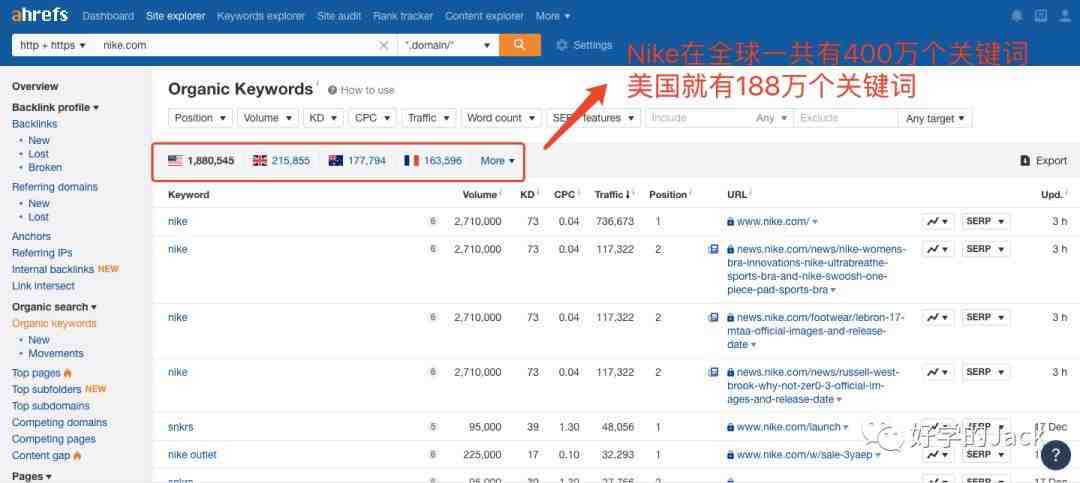Open trend chart for www.nike.com/ row
The image size is (1080, 483).
(x=938, y=221)
